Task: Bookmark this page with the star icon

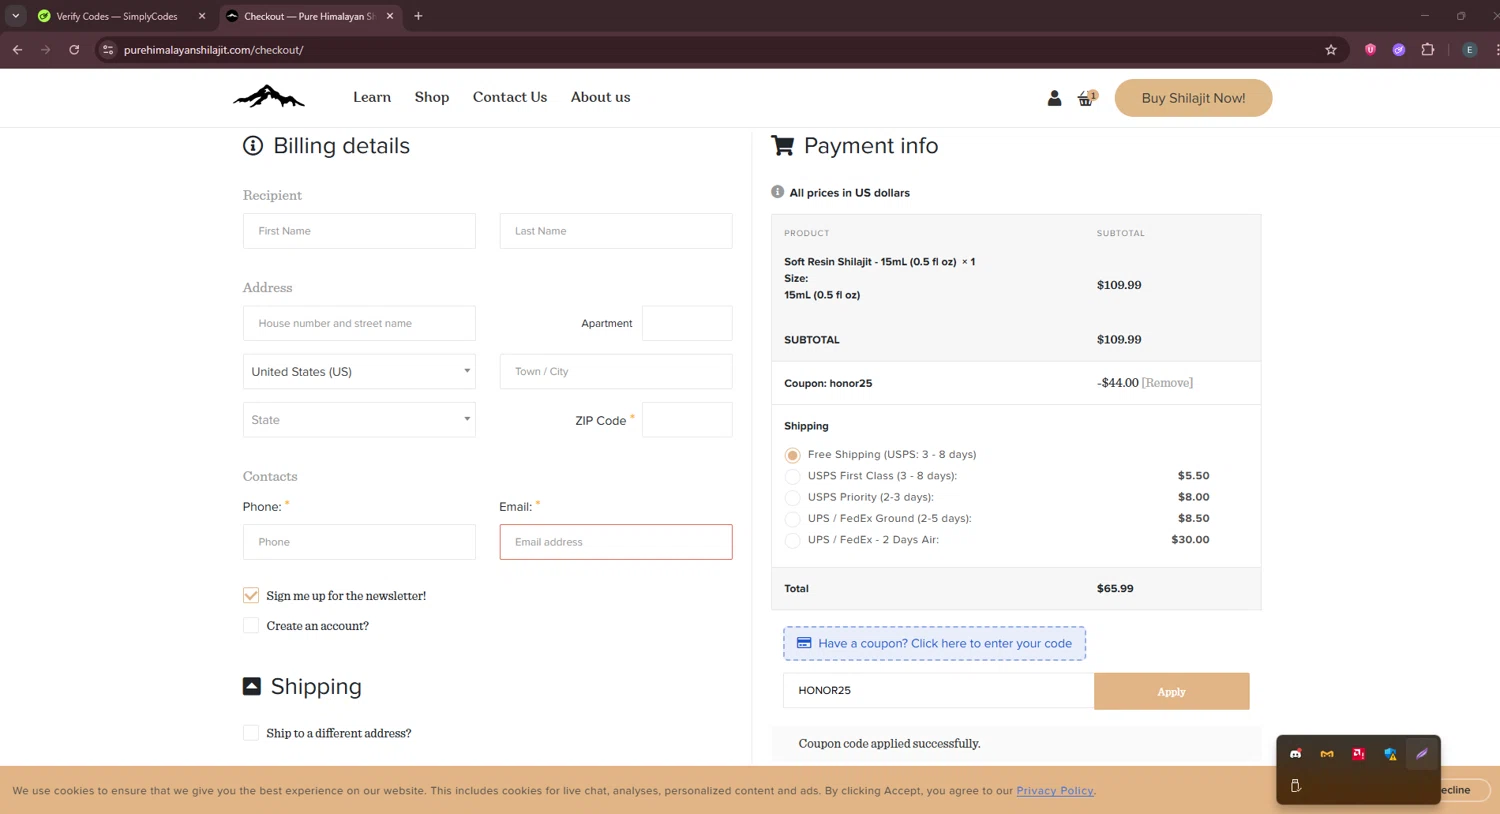Action: click(x=1330, y=50)
